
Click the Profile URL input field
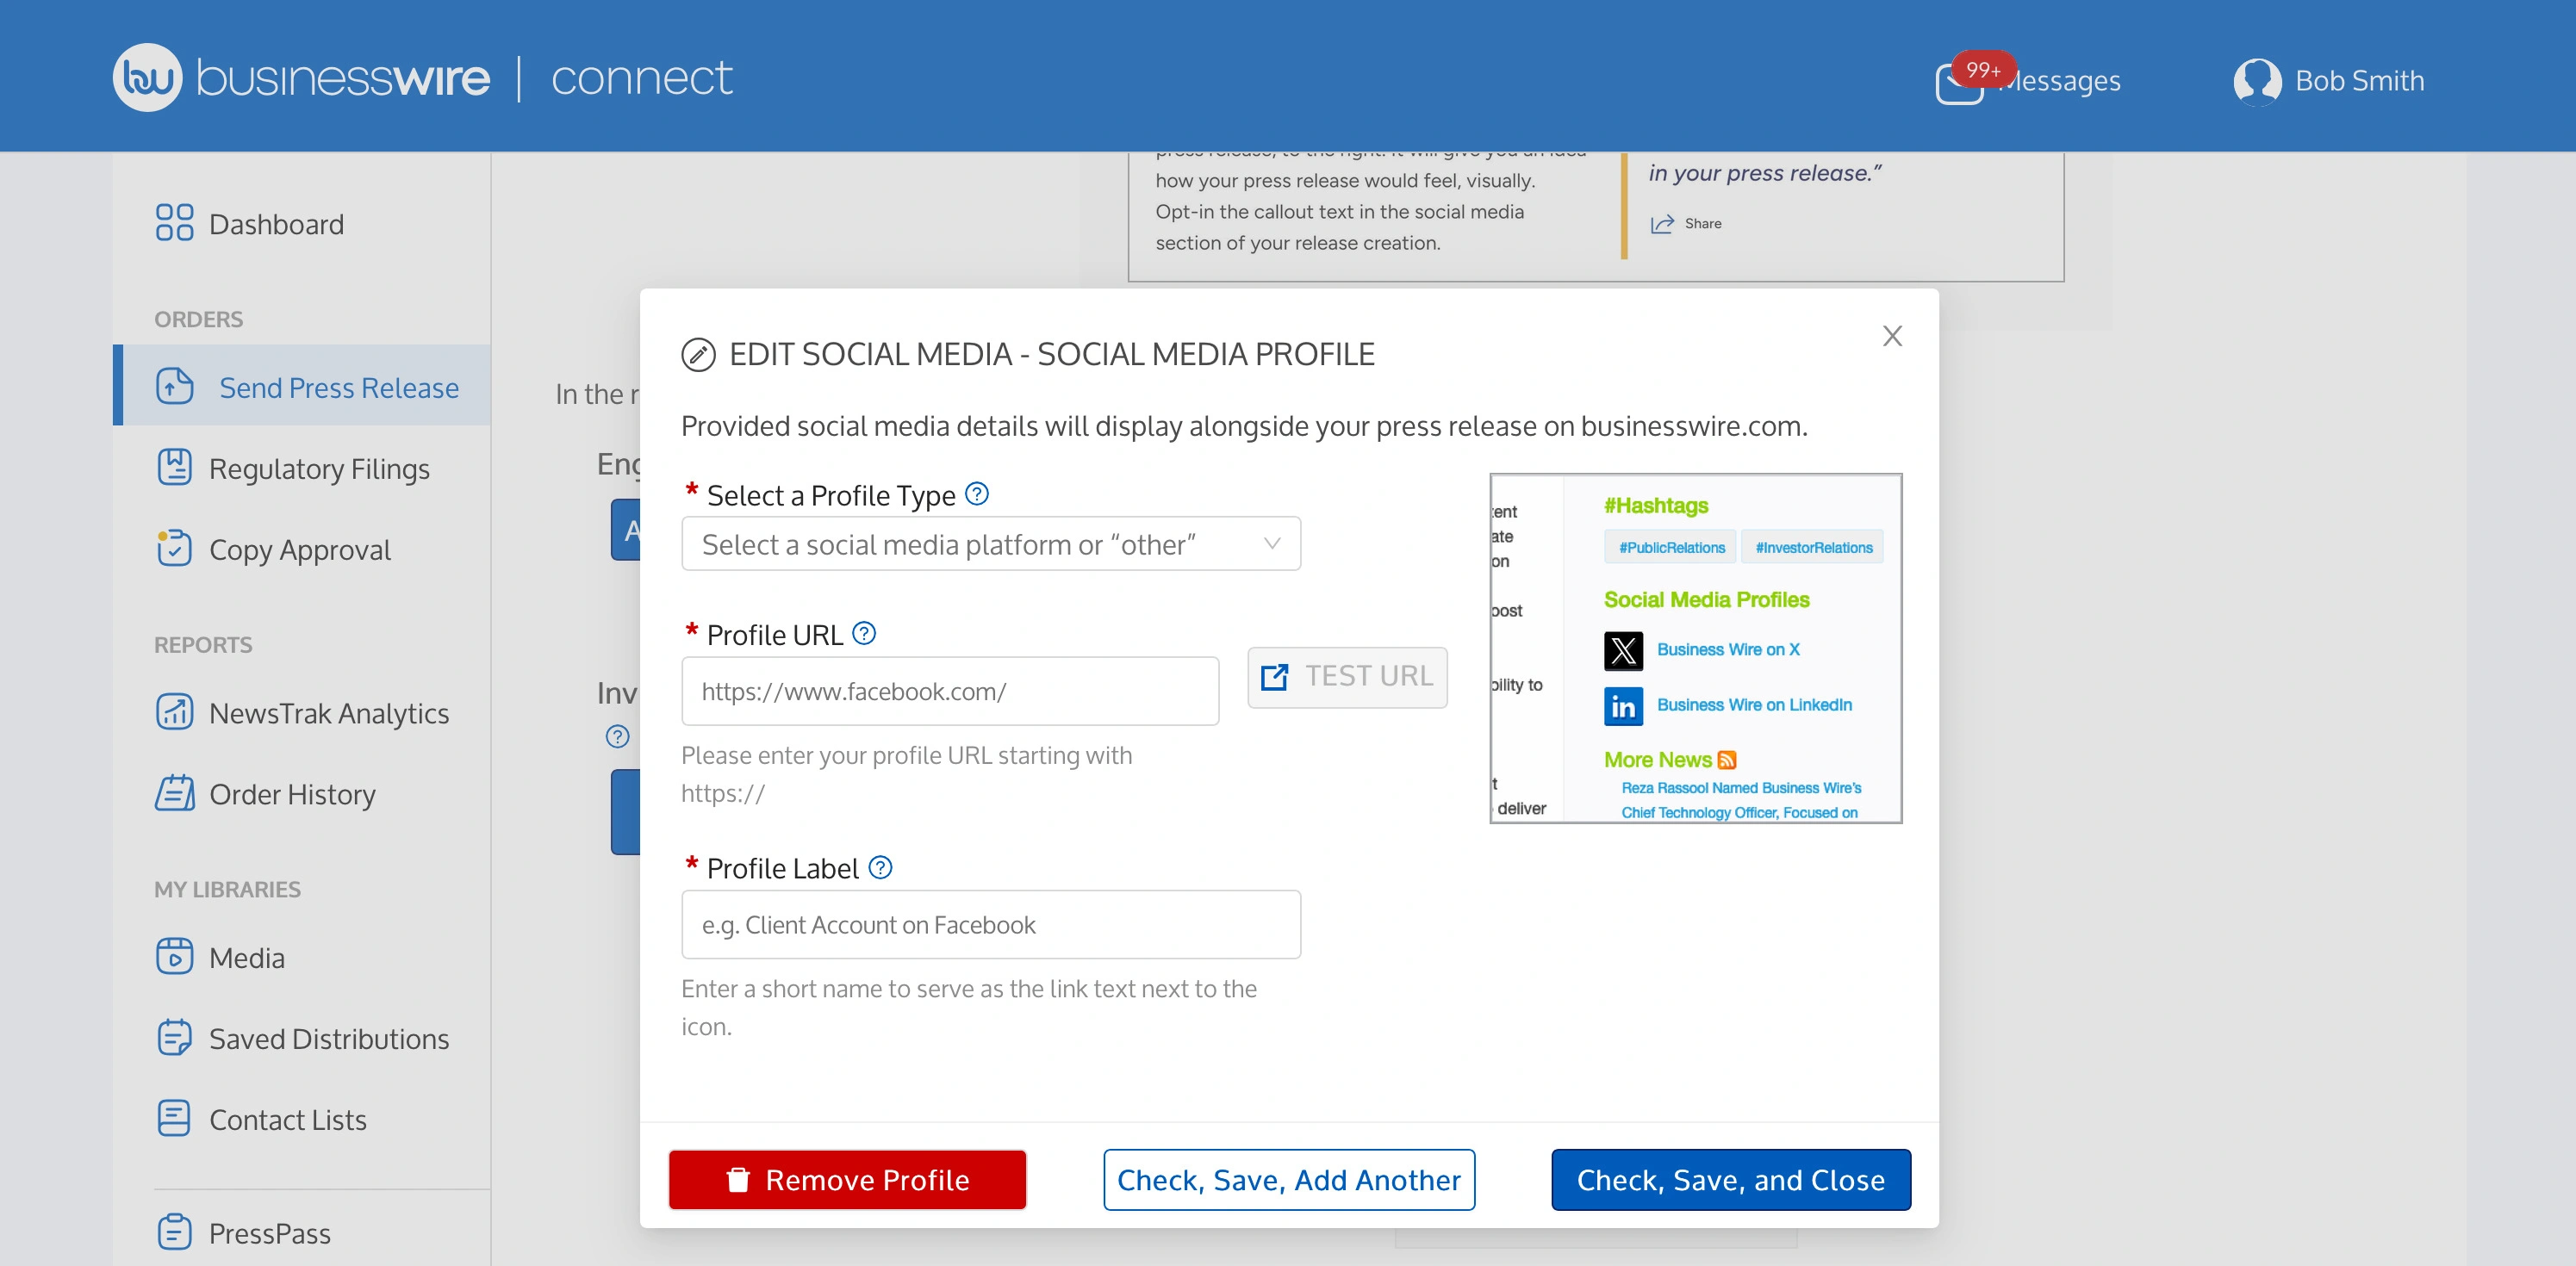(950, 690)
